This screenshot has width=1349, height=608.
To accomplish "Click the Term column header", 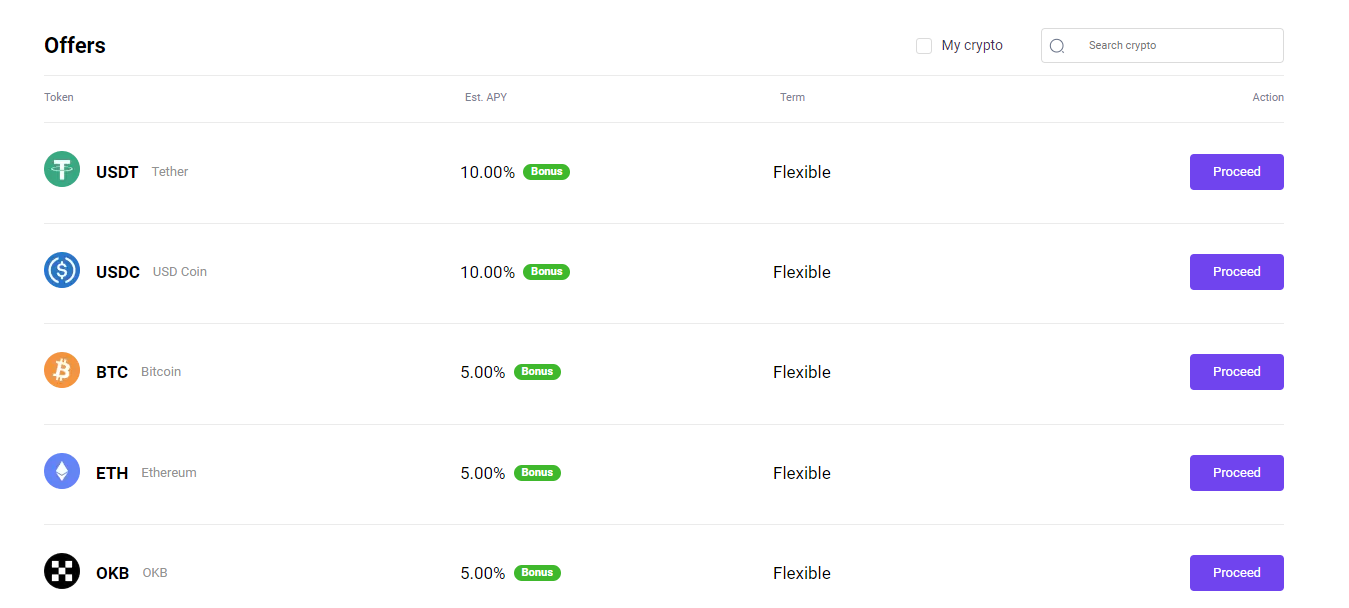I will point(792,98).
